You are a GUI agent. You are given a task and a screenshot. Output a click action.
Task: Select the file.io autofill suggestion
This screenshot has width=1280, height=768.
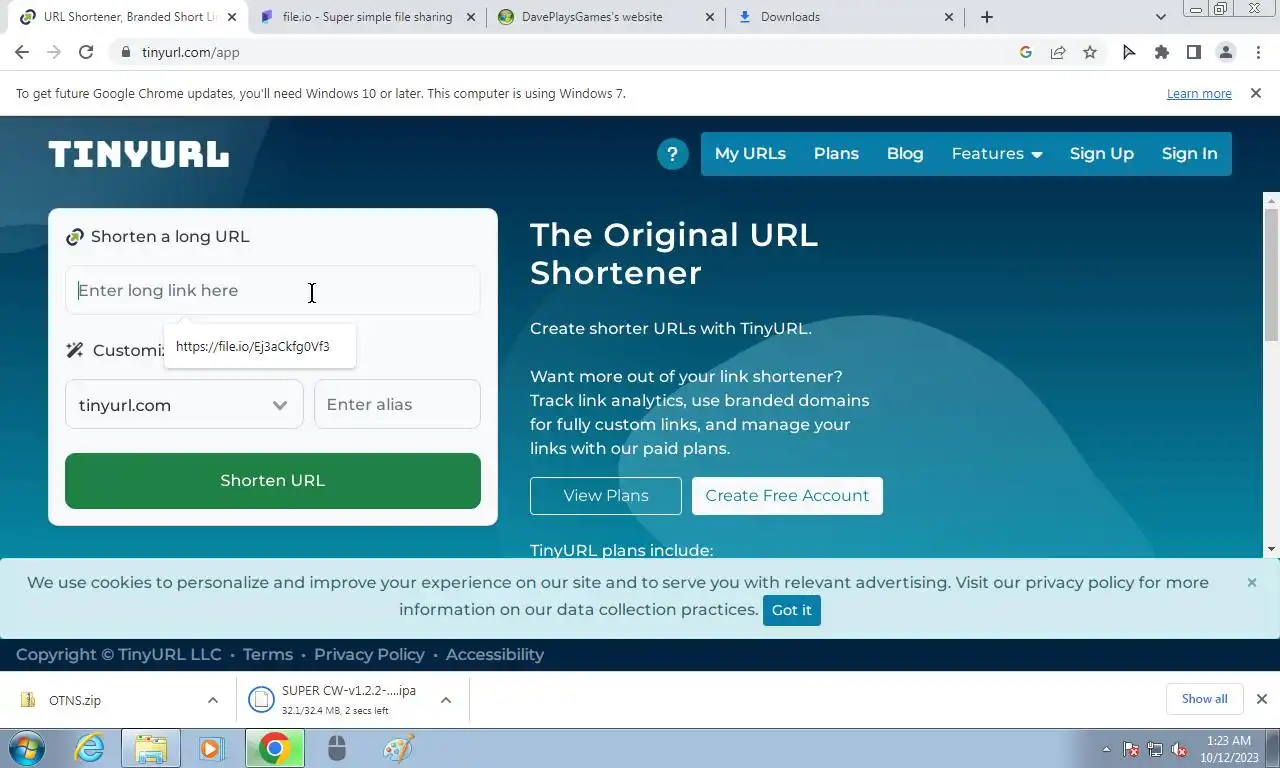260,347
